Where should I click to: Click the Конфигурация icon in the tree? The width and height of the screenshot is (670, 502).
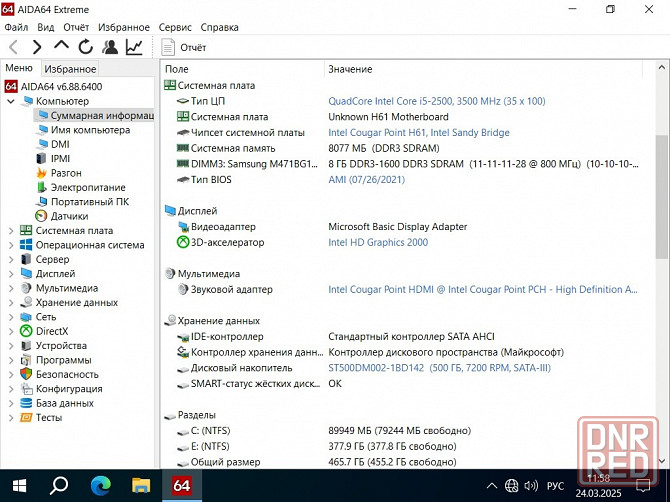[26, 389]
